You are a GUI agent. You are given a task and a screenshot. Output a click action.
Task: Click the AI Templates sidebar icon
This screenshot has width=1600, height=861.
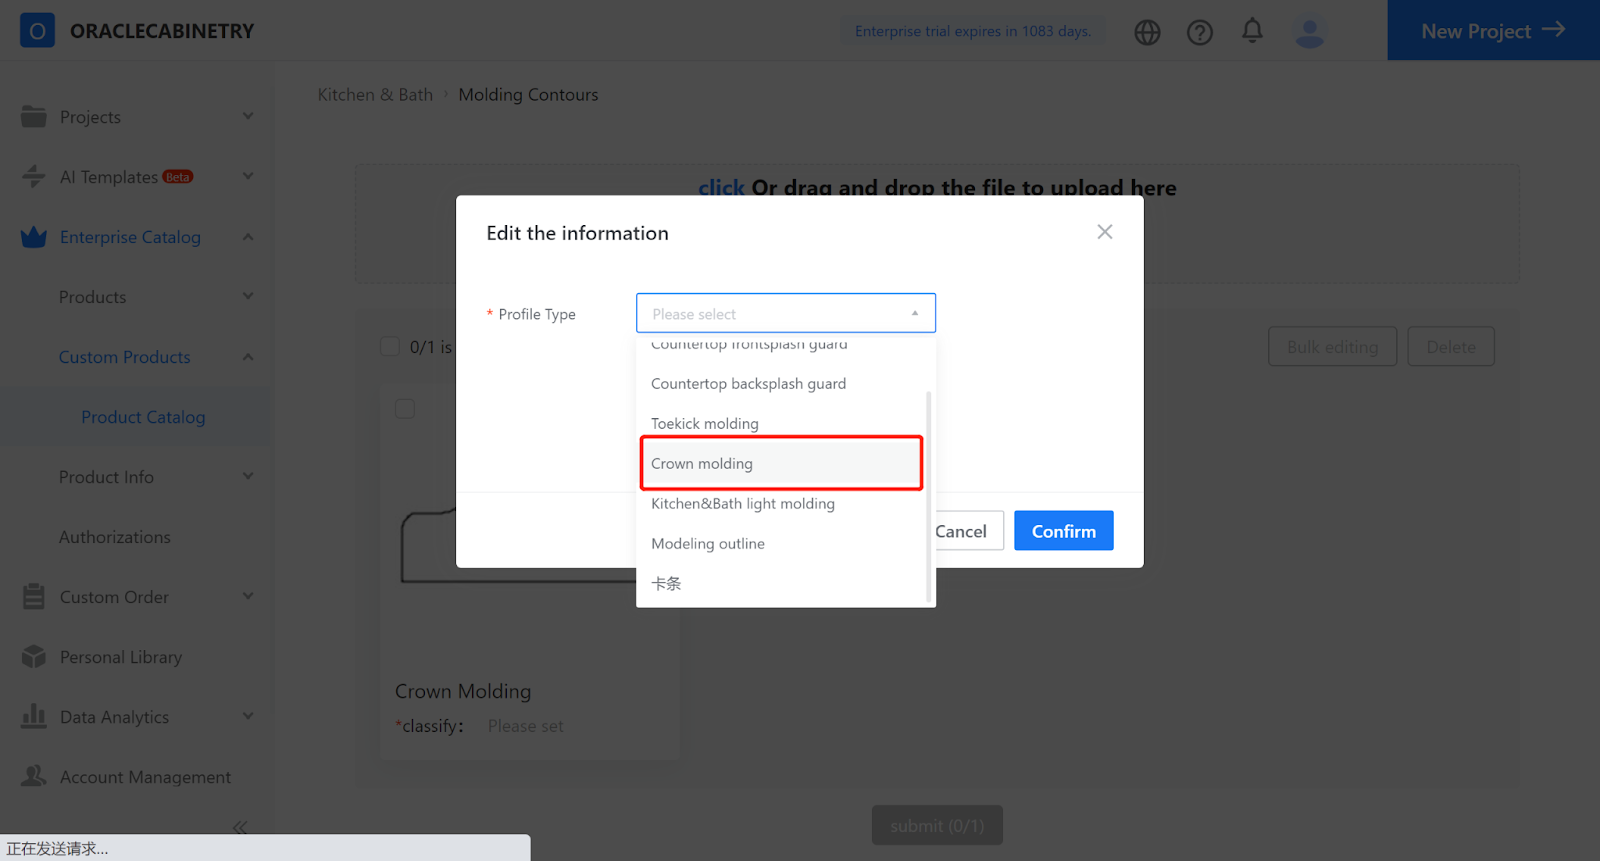(34, 176)
